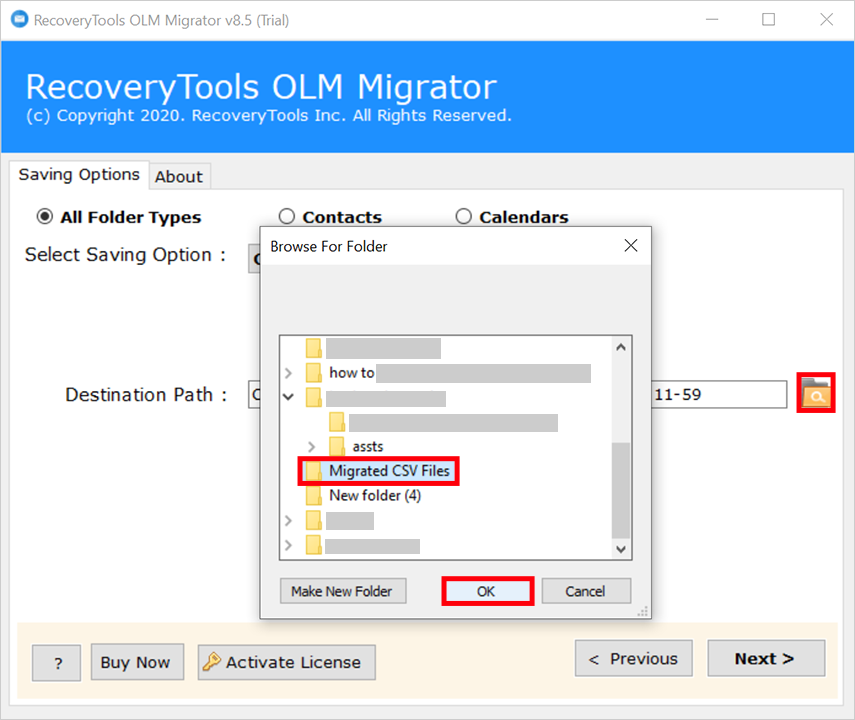
Task: Select the Migrated CSV Files folder
Action: click(389, 471)
